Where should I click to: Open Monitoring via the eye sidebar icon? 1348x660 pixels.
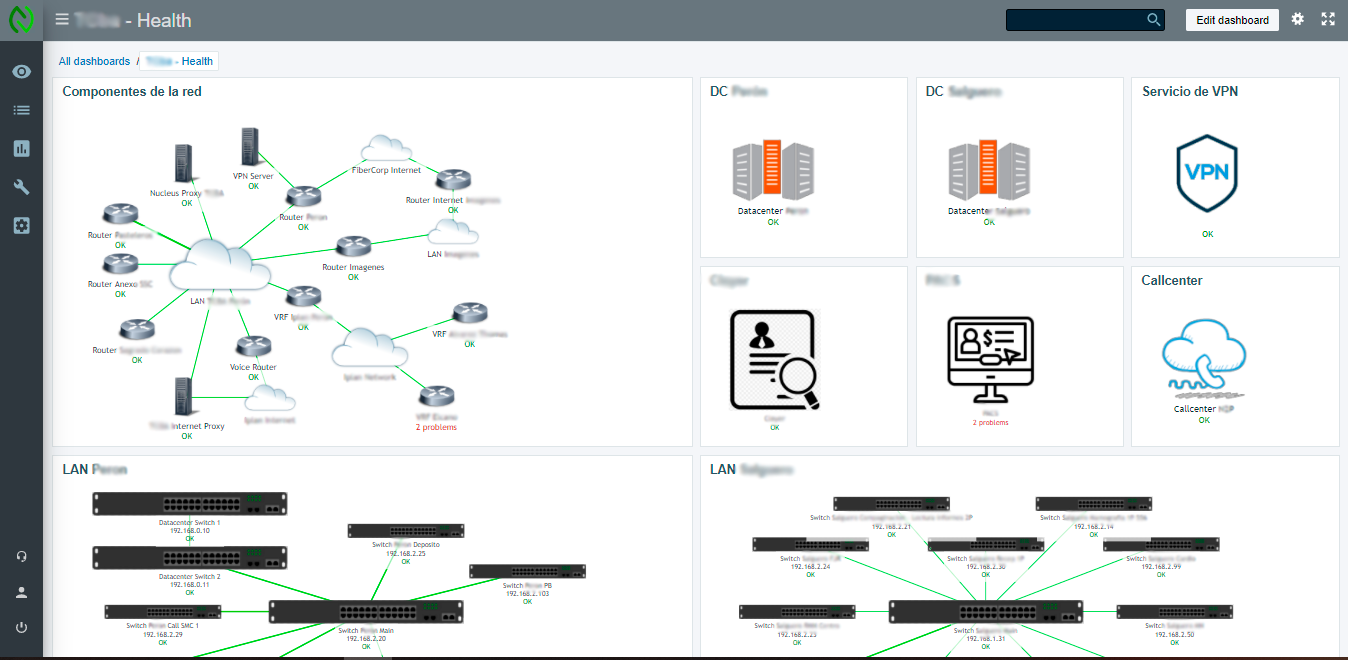pyautogui.click(x=21, y=71)
